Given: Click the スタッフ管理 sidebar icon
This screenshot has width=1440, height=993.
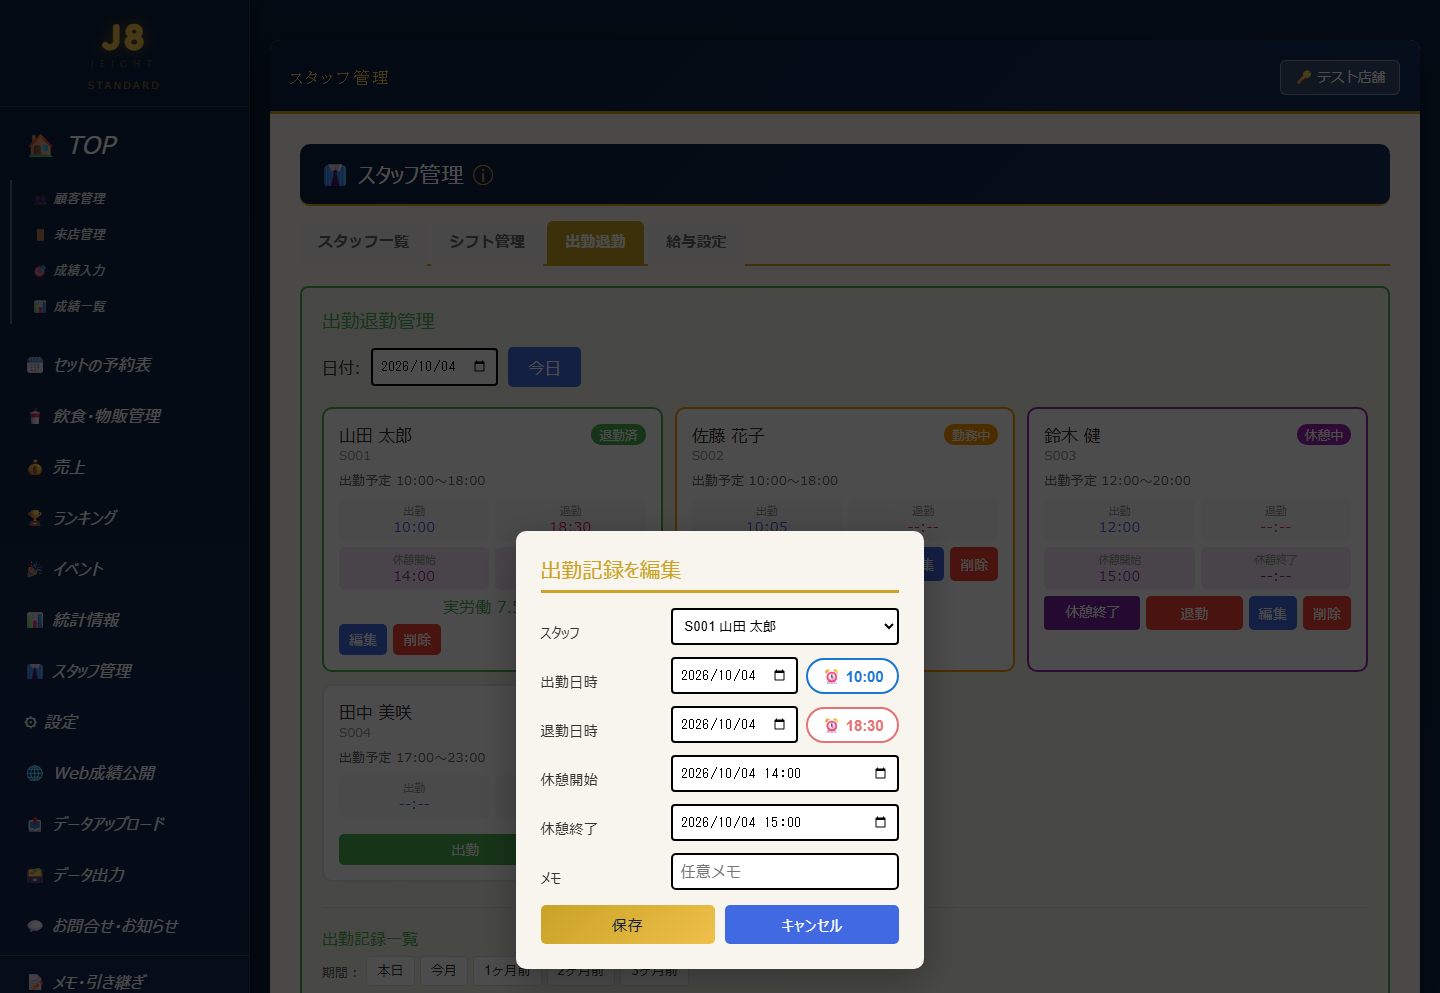Looking at the screenshot, I should click(35, 671).
